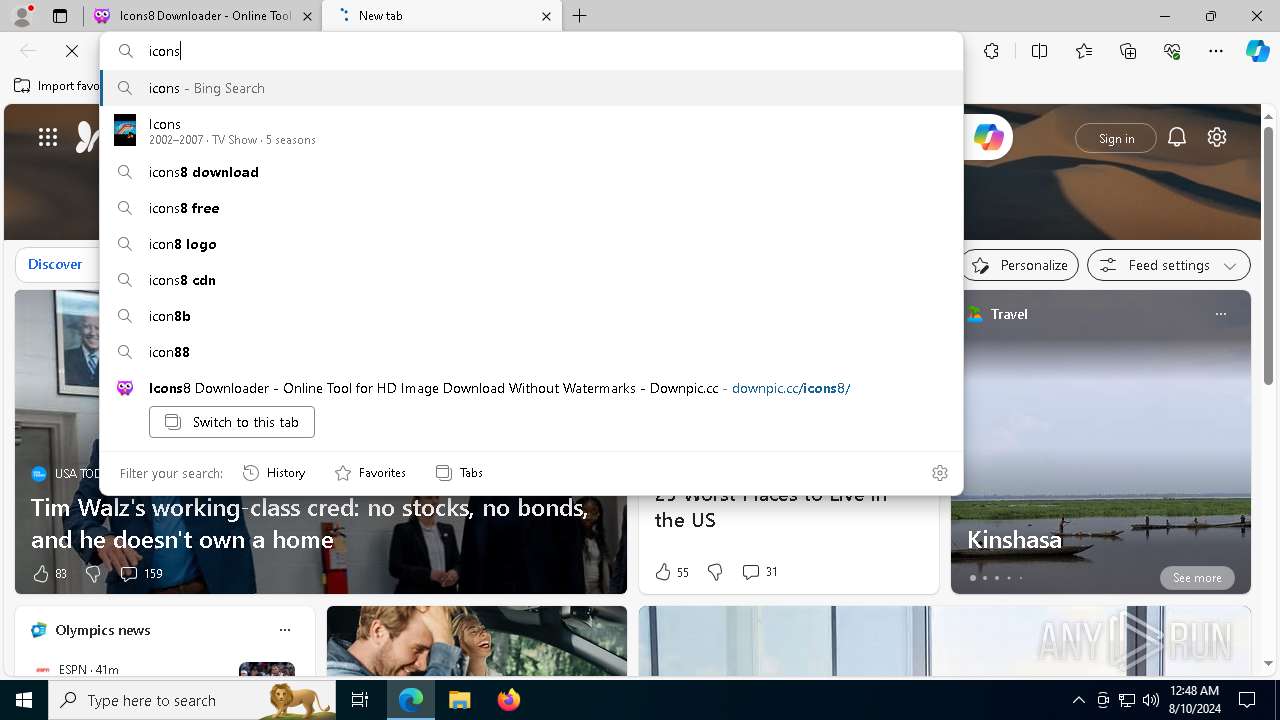Choose icon8 logo suggestion

coord(531,244)
